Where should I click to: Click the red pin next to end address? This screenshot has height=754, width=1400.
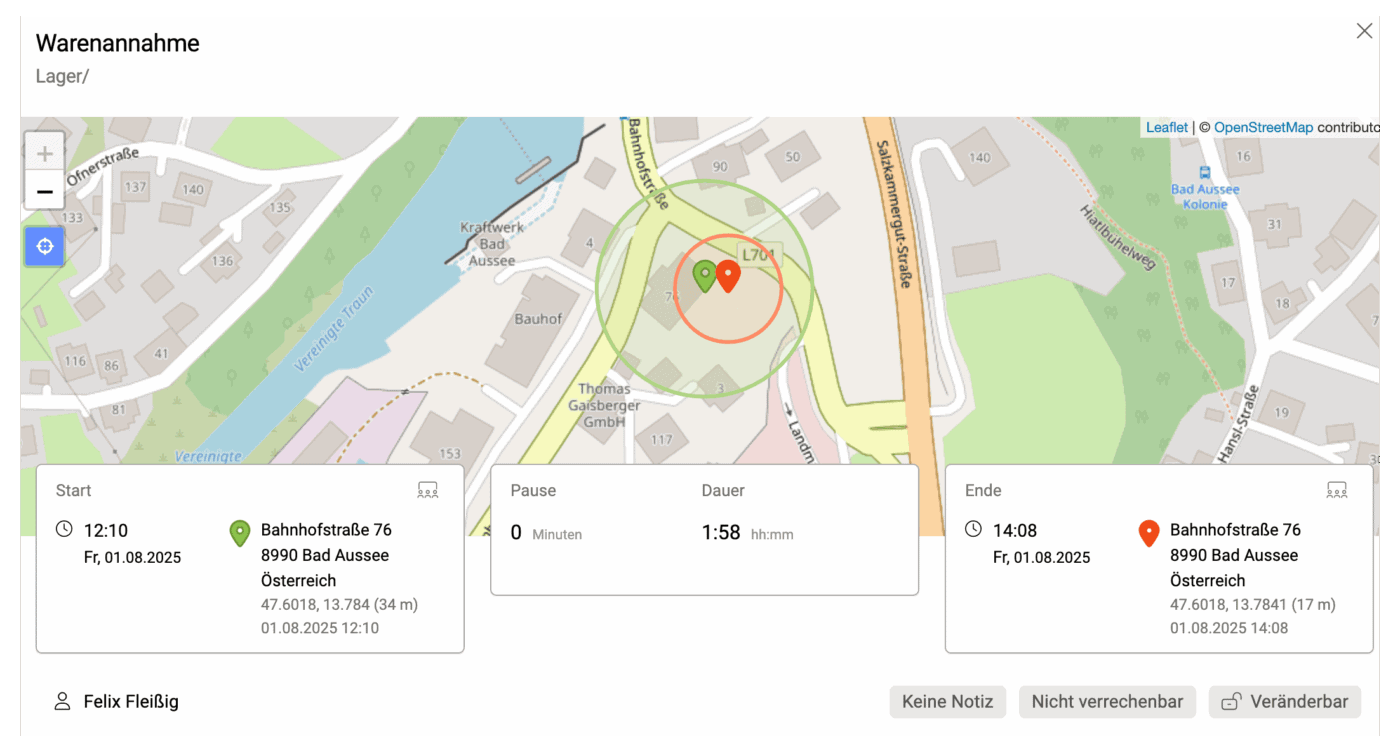[x=1149, y=533]
